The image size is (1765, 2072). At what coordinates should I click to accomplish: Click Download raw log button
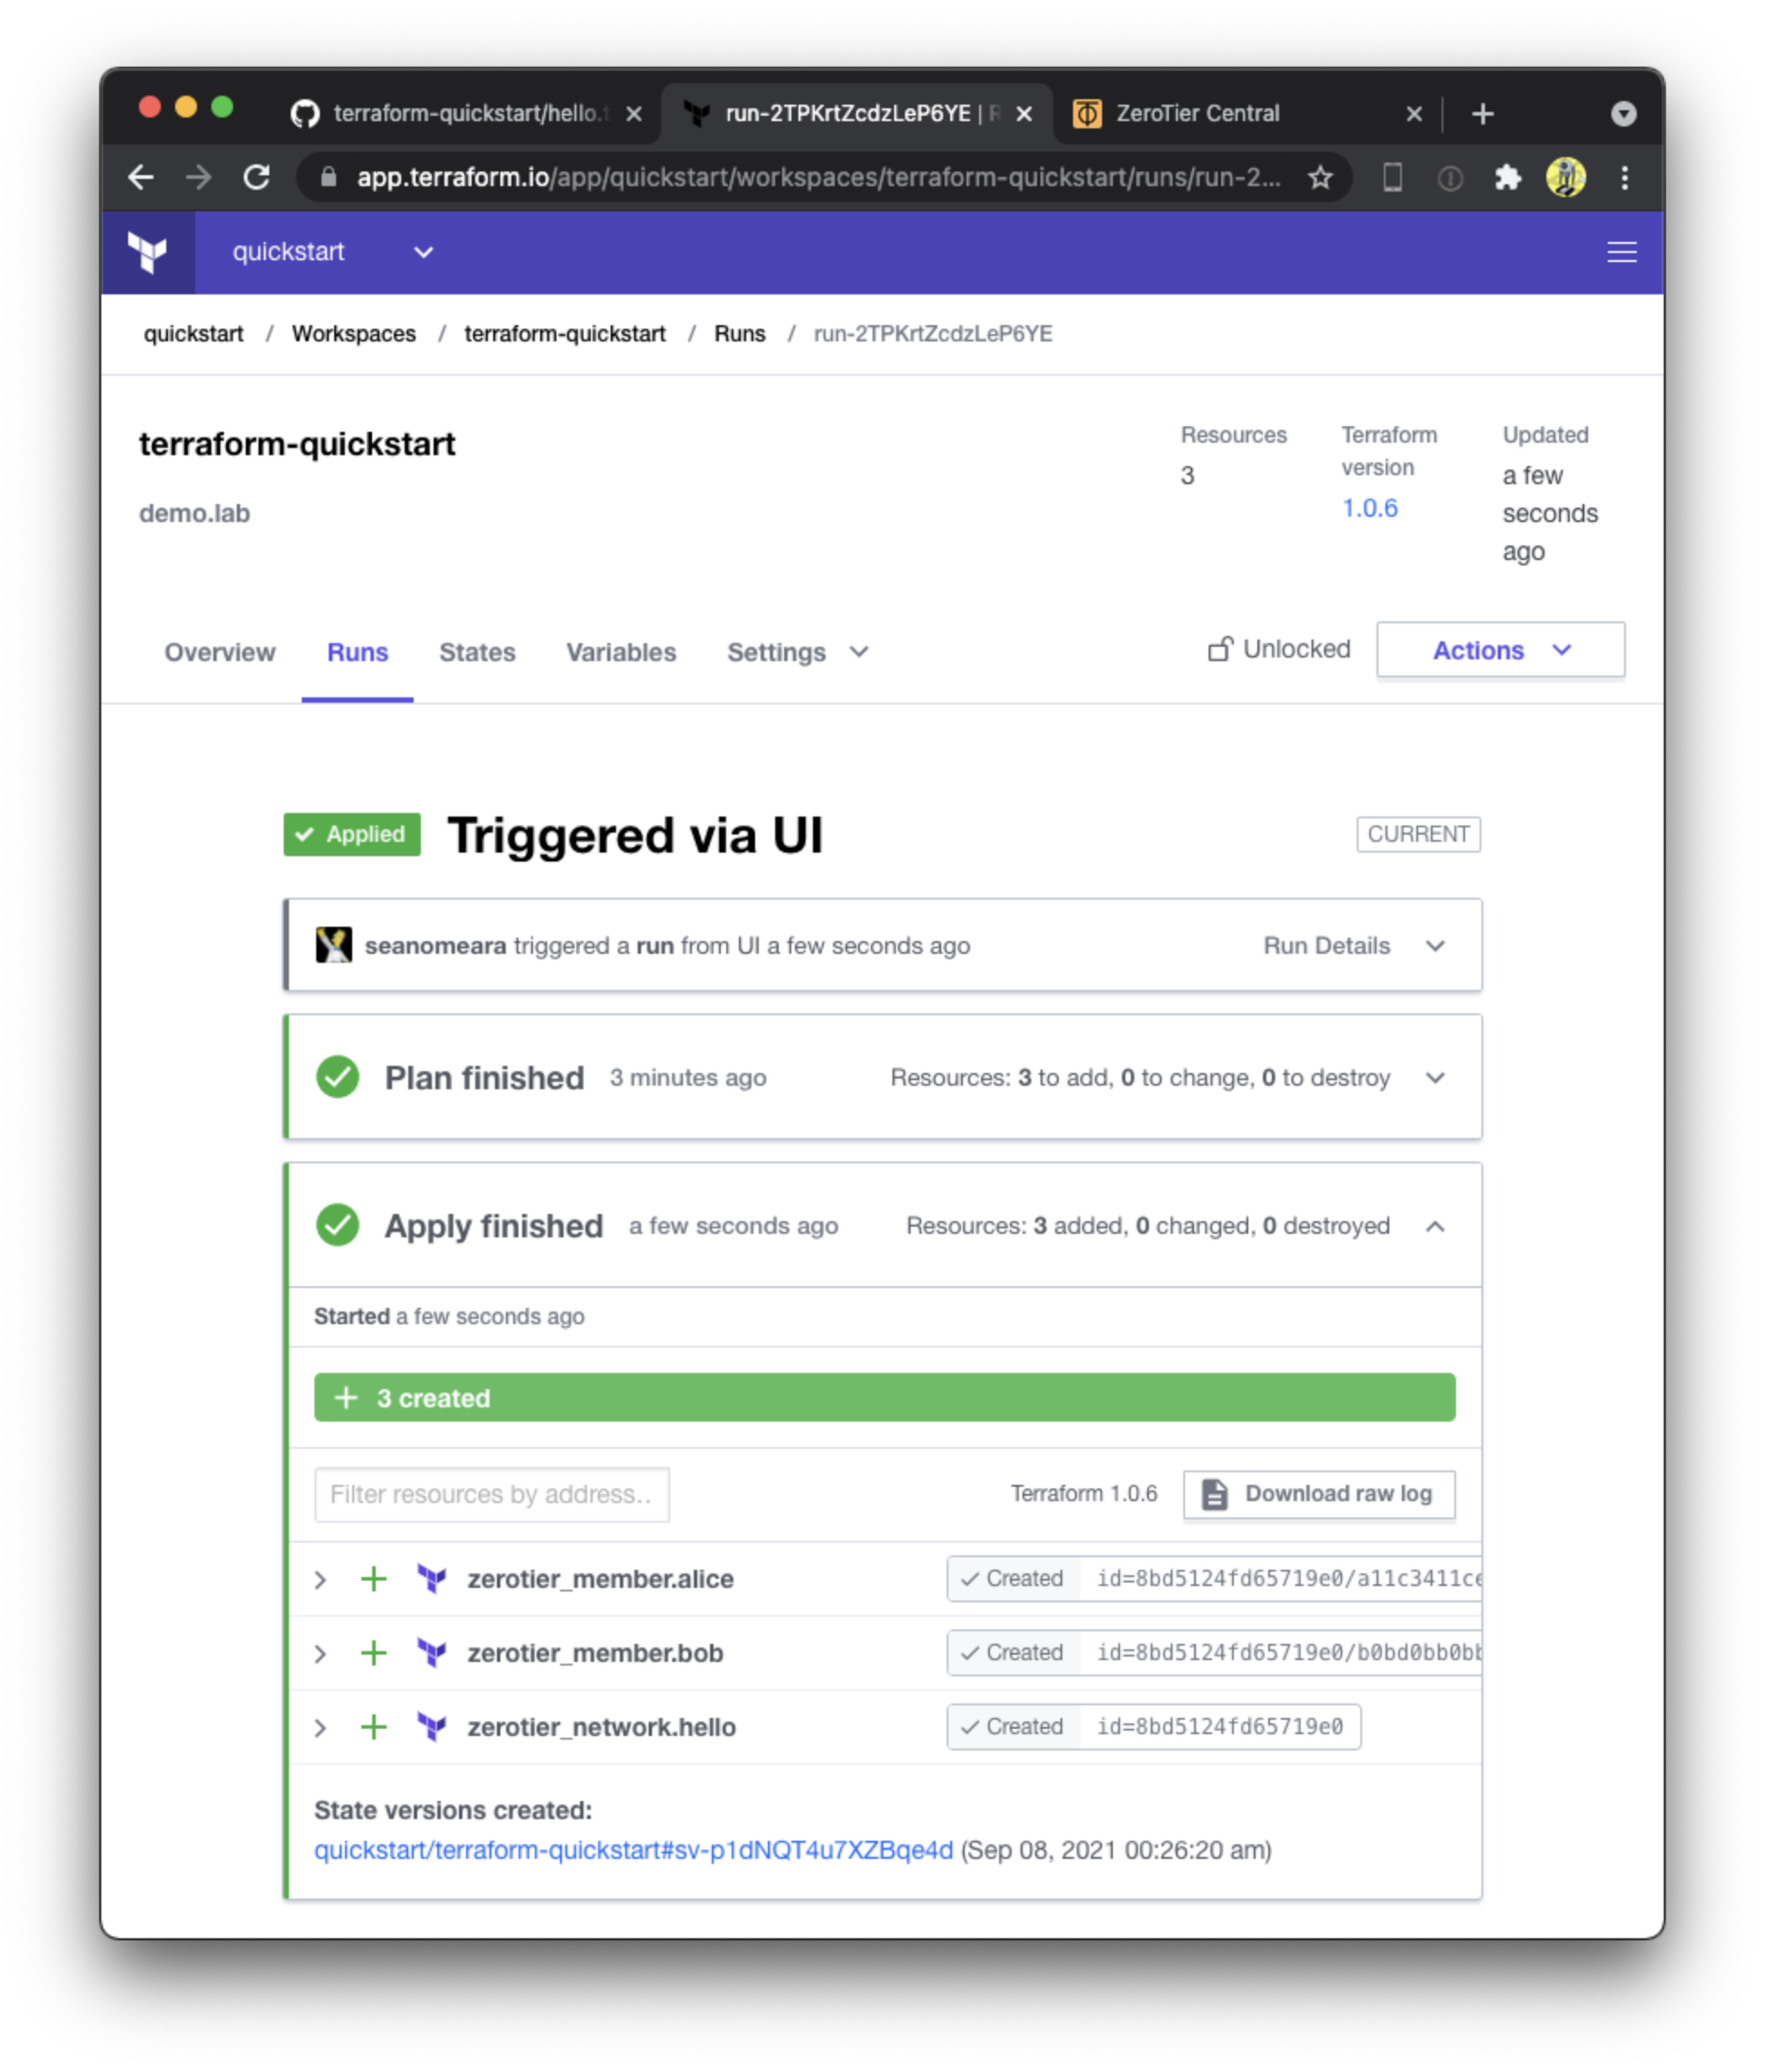[1318, 1494]
